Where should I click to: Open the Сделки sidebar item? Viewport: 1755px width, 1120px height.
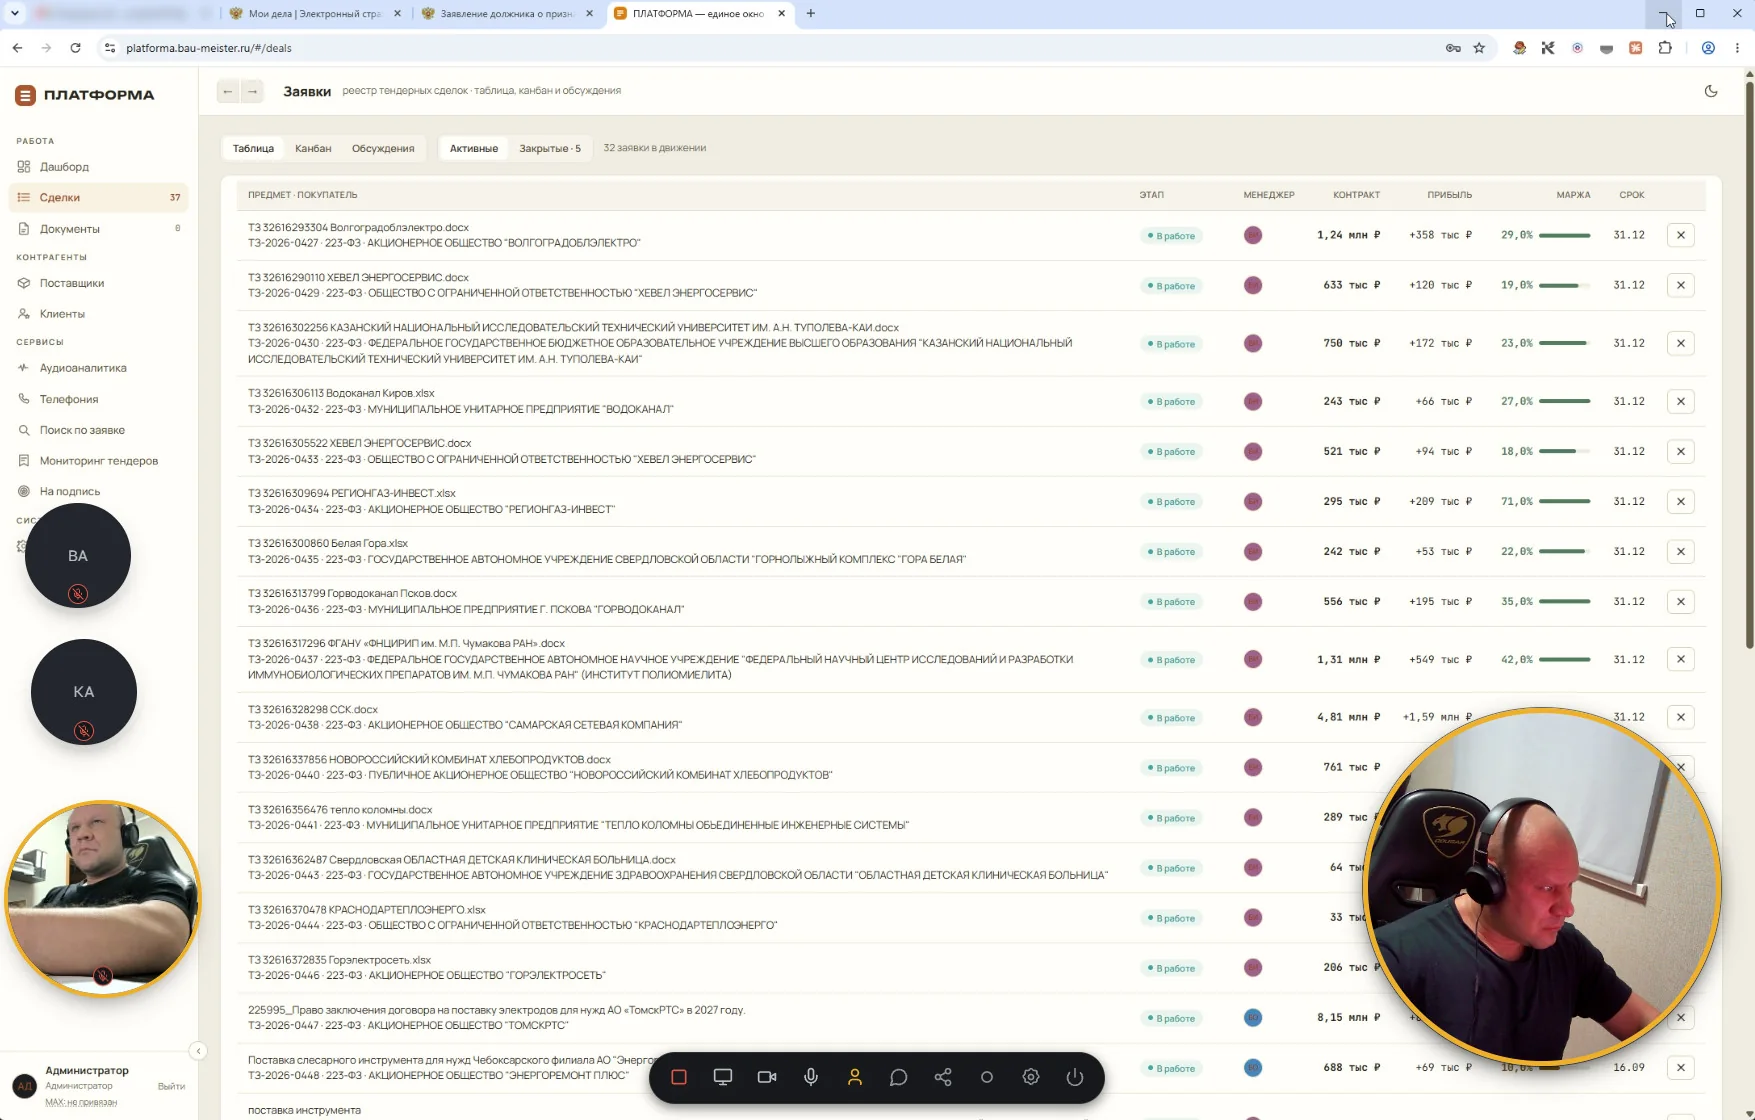98,198
